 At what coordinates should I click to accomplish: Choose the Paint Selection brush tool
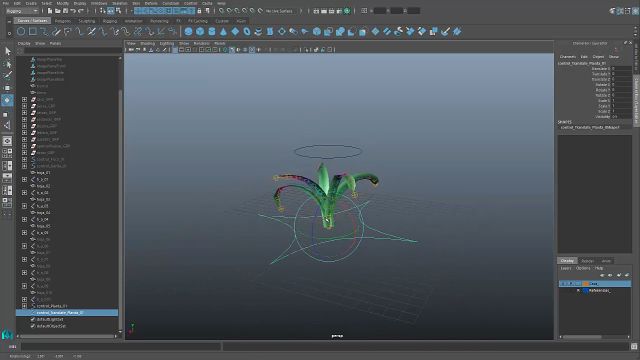[x=7, y=75]
